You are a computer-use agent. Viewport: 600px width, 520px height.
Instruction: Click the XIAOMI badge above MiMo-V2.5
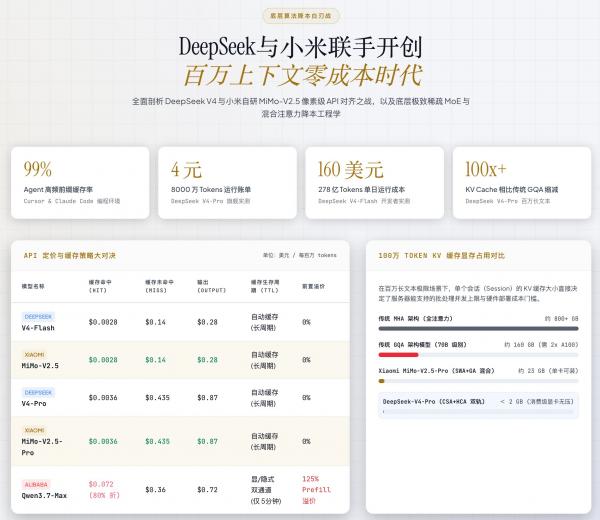34,355
